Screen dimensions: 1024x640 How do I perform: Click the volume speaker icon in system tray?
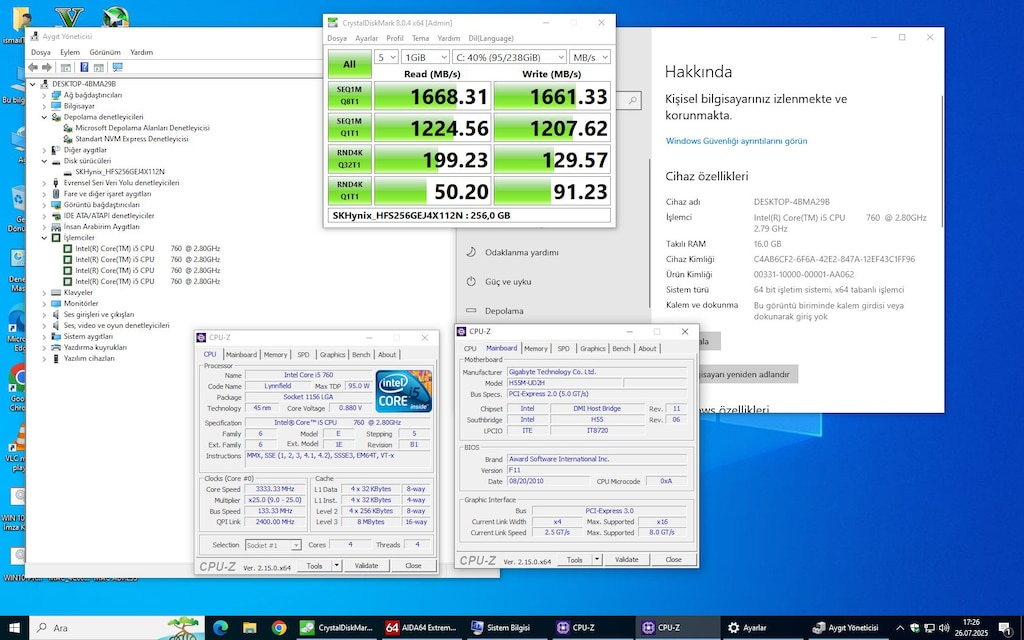point(943,628)
